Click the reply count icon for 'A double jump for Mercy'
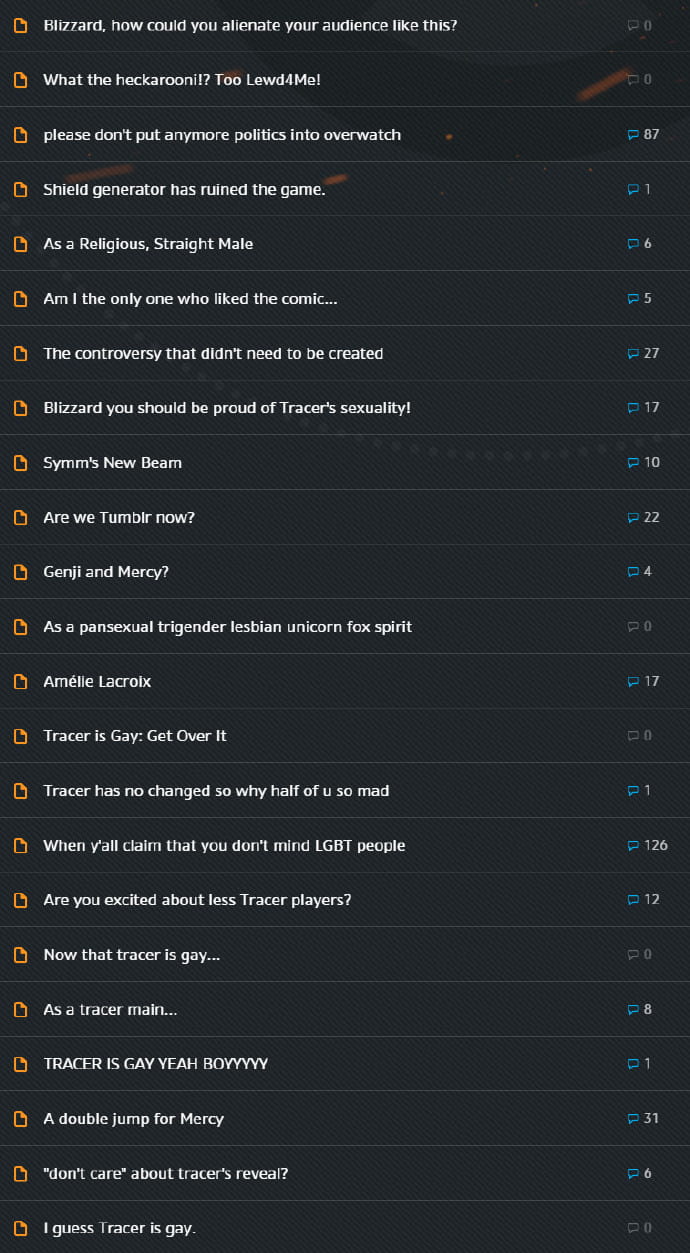Screen dimensions: 690x1253 633,1118
